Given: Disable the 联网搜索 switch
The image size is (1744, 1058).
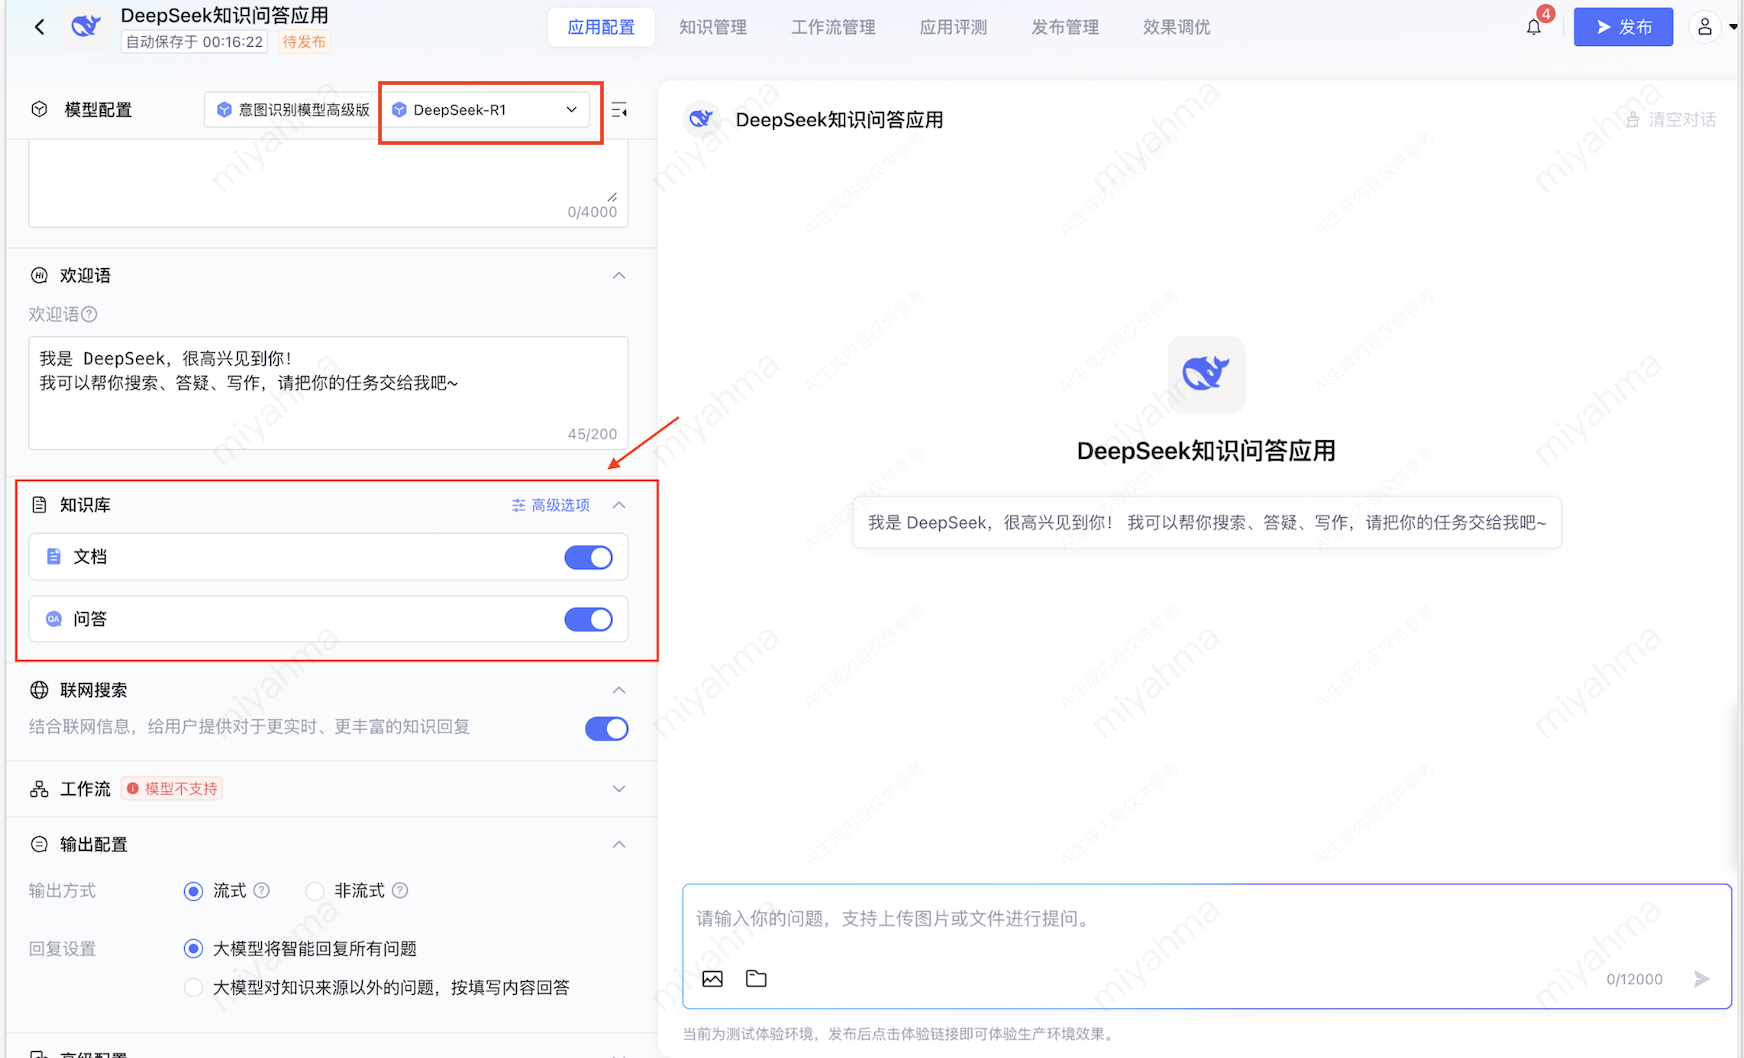Looking at the screenshot, I should tap(606, 728).
